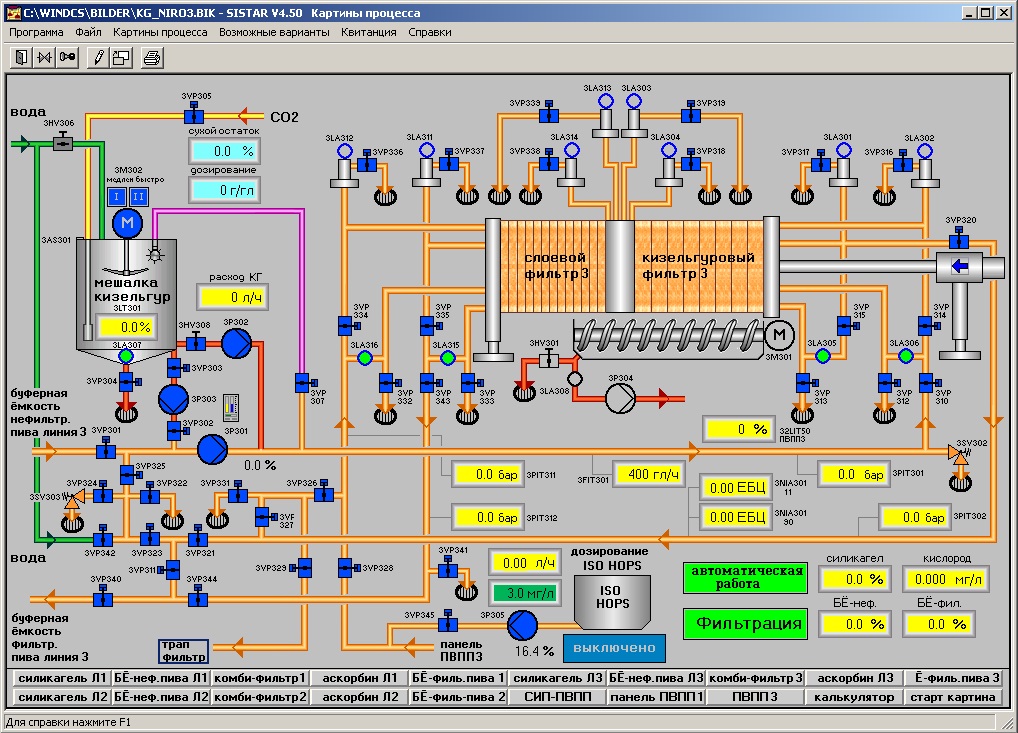The width and height of the screenshot is (1018, 733).
Task: Click turbidity 0.00 ЕБЦ at 3NIA301 11
Action: 736,488
